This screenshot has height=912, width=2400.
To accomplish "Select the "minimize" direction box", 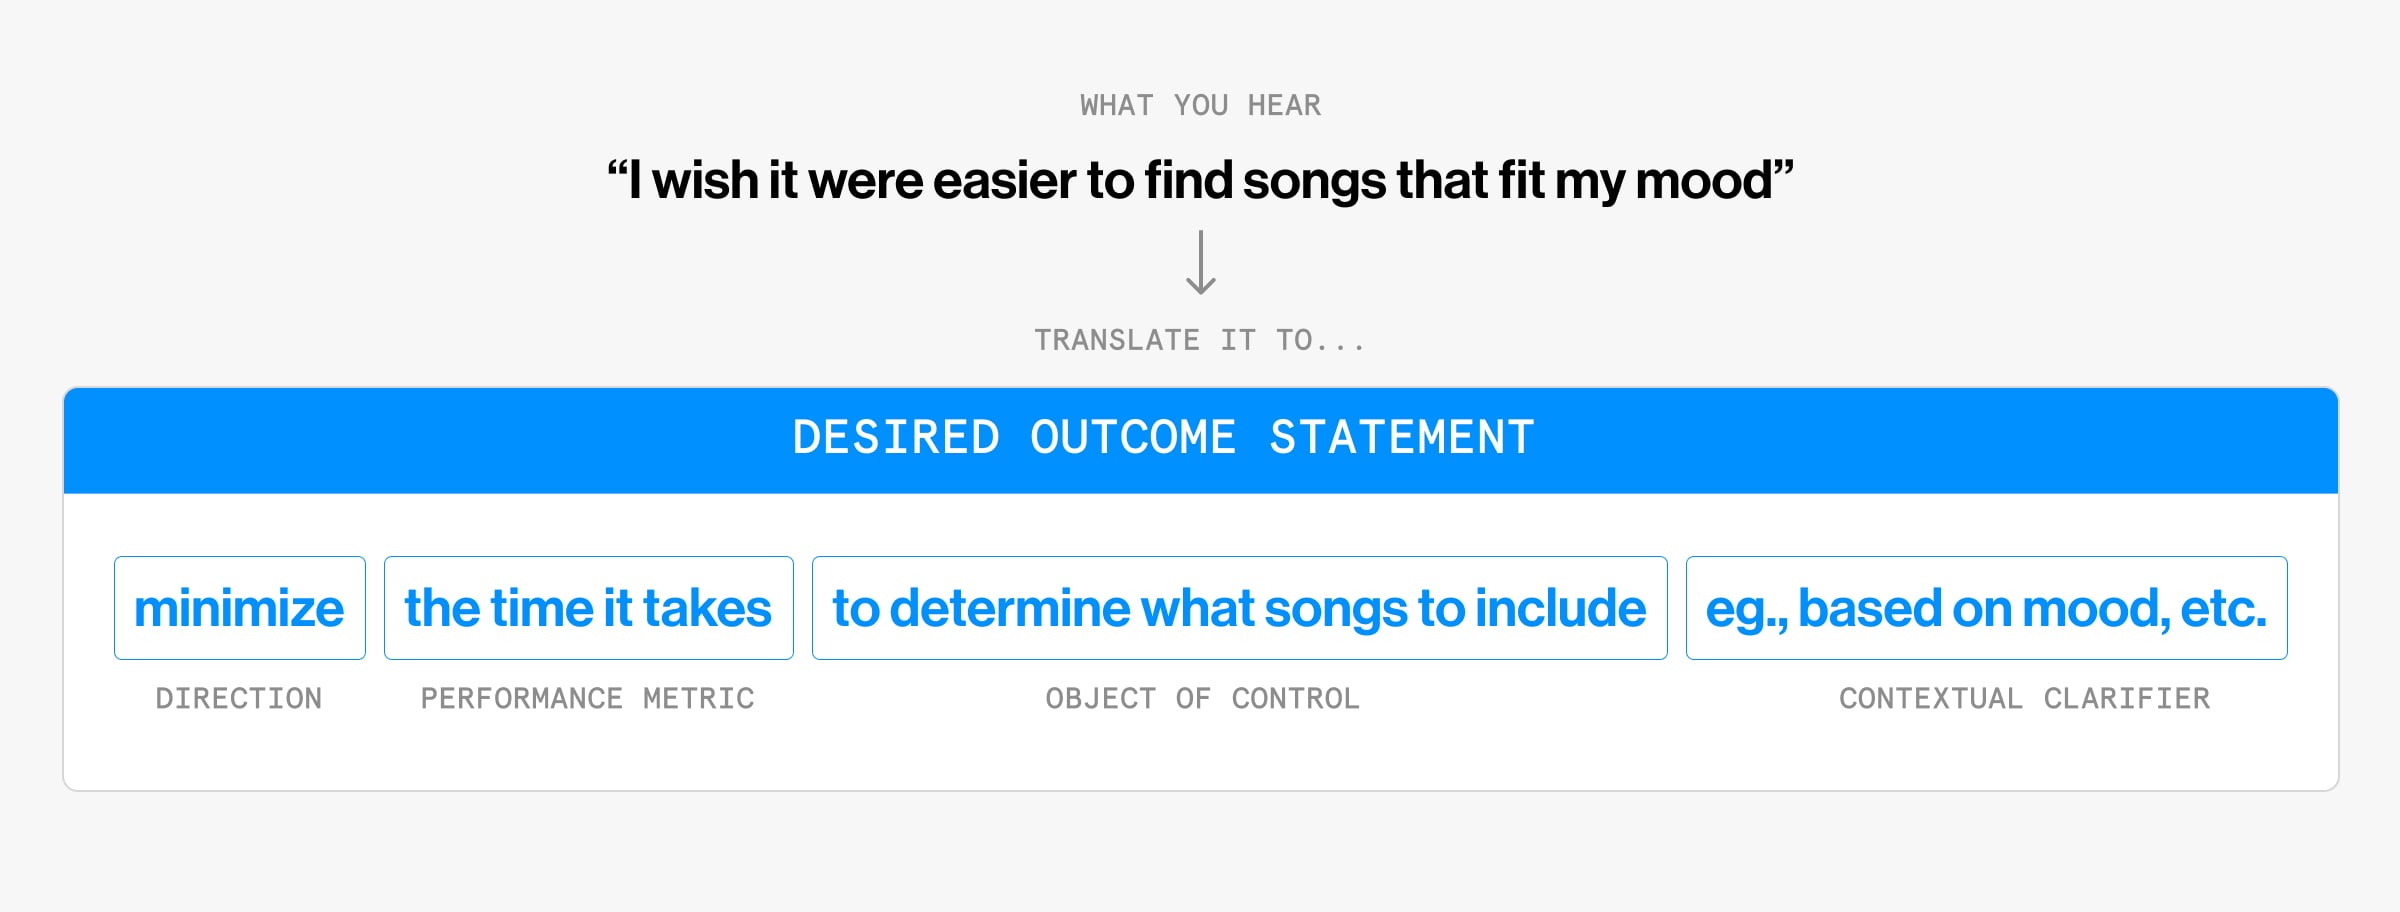I will tap(239, 608).
